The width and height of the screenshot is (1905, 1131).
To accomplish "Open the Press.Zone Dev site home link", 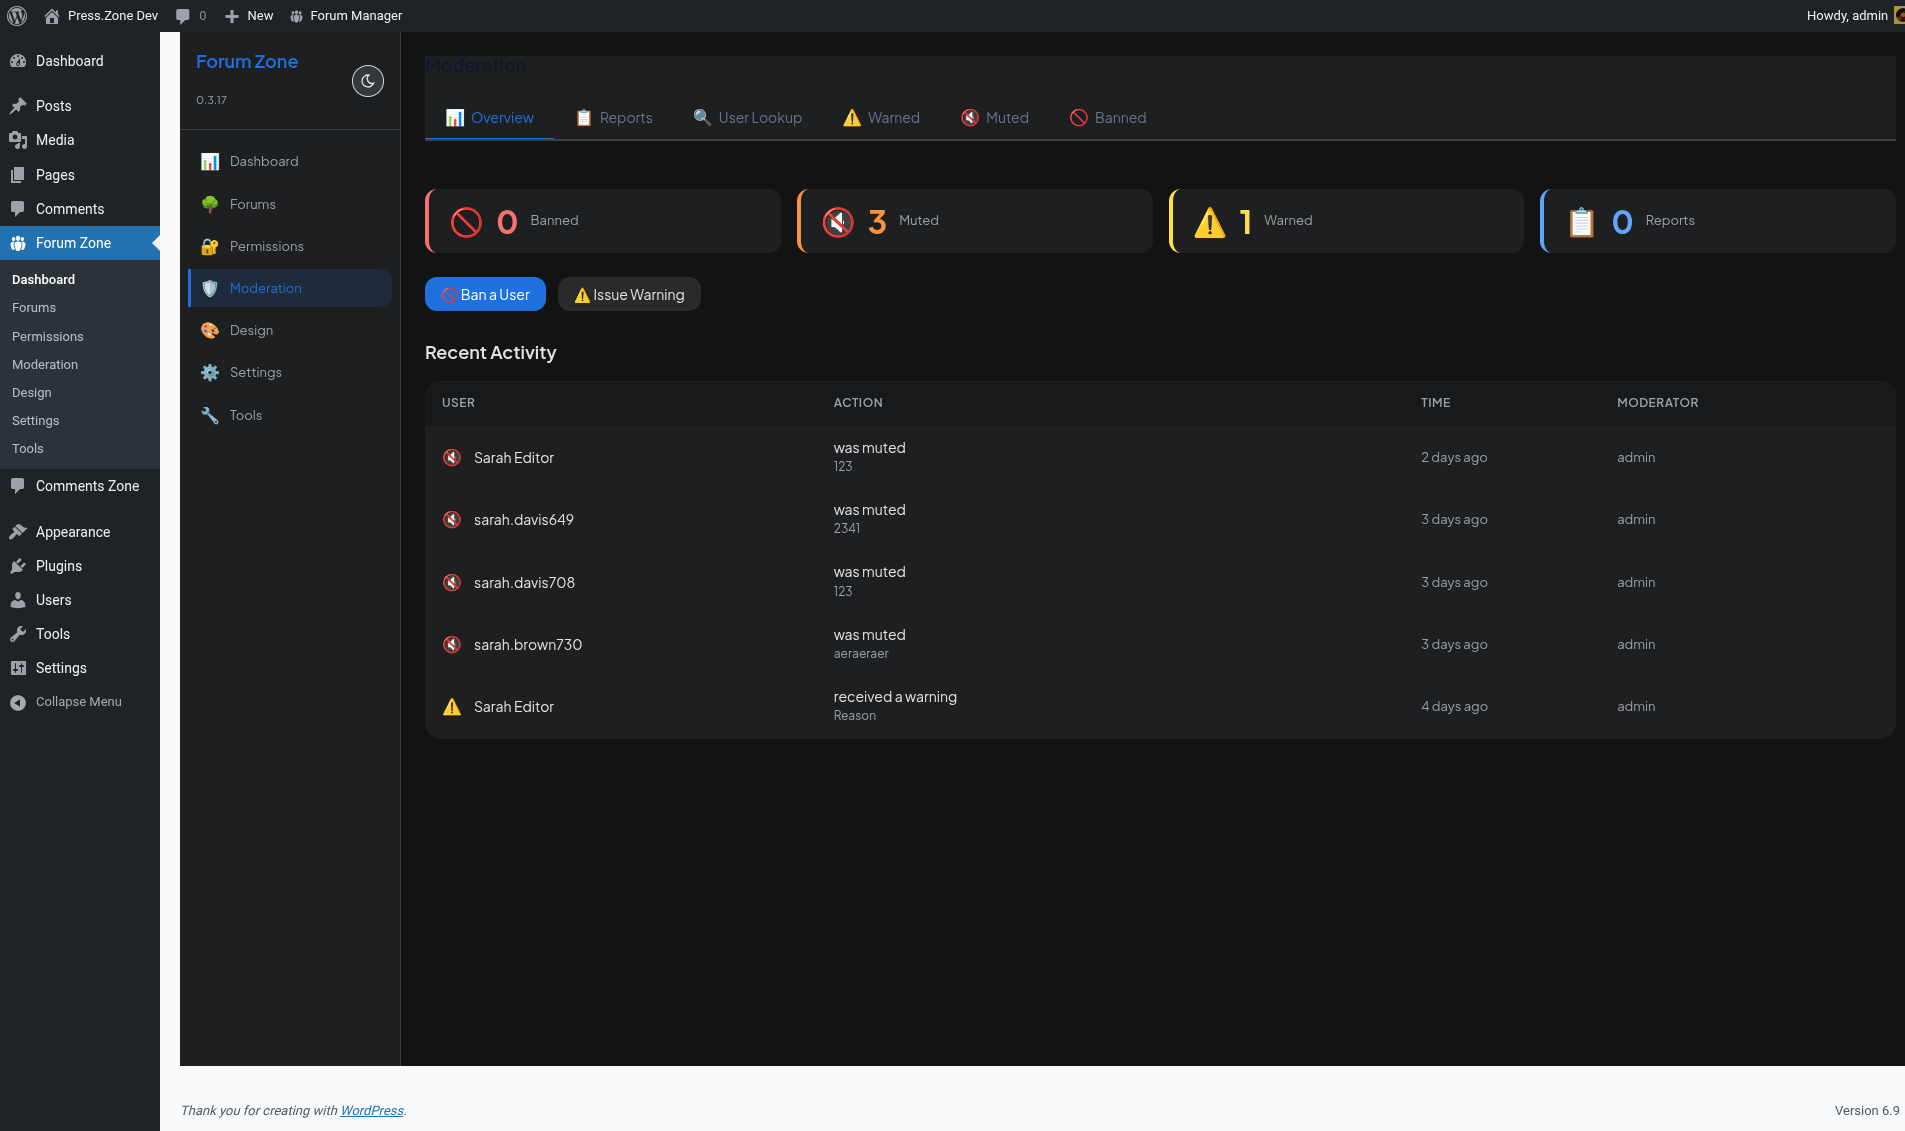I will (x=101, y=16).
